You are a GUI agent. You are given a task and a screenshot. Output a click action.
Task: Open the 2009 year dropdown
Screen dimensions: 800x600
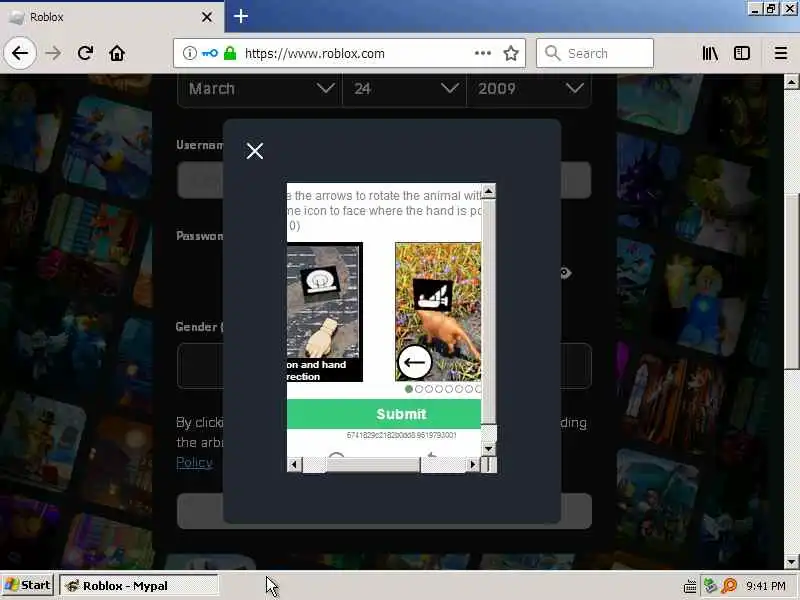coord(529,89)
